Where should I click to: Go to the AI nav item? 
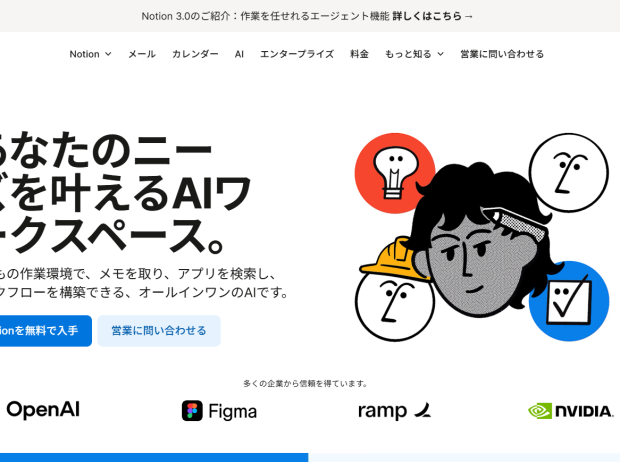tap(239, 54)
